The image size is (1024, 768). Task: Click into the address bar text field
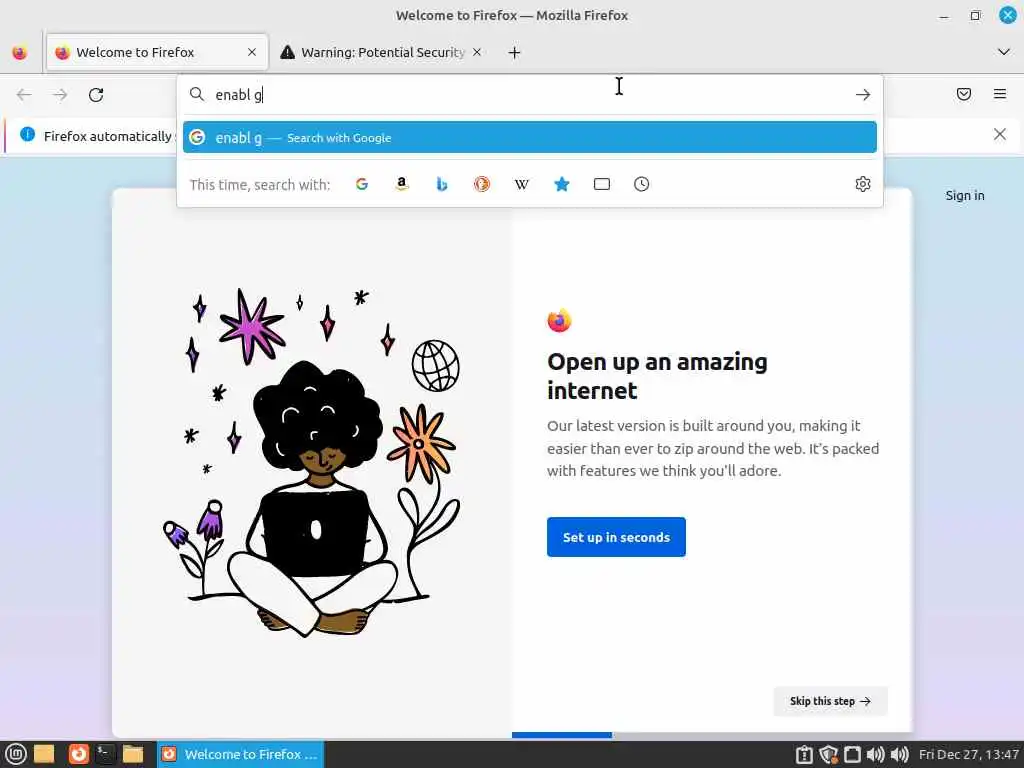point(529,95)
